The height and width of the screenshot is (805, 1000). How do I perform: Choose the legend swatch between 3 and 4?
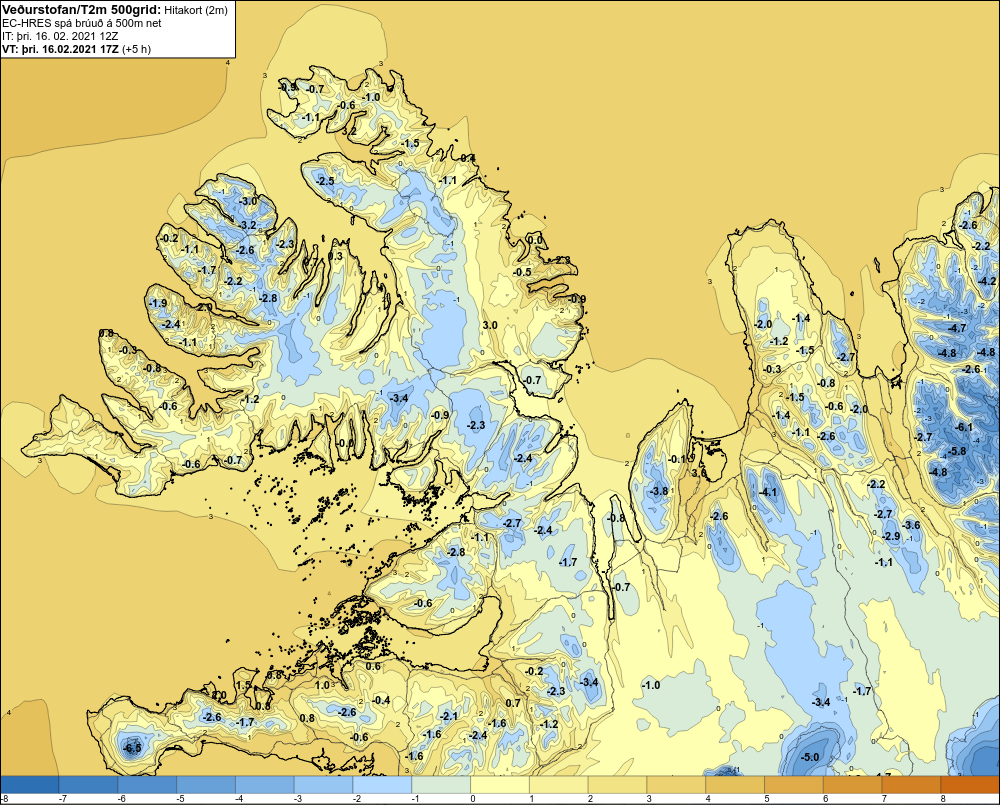(677, 784)
